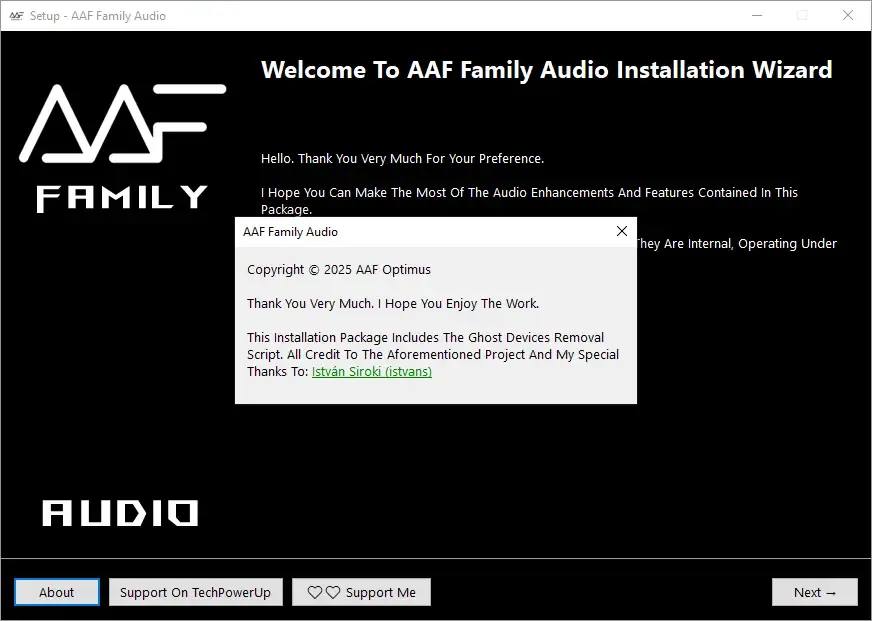Click the Copyright © 2025 AAF Optimus text
The height and width of the screenshot is (621, 872).
[x=339, y=269]
